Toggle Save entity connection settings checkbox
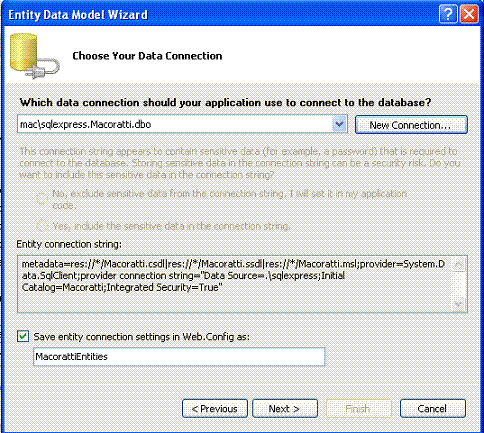The height and width of the screenshot is (433, 484). coord(23,336)
